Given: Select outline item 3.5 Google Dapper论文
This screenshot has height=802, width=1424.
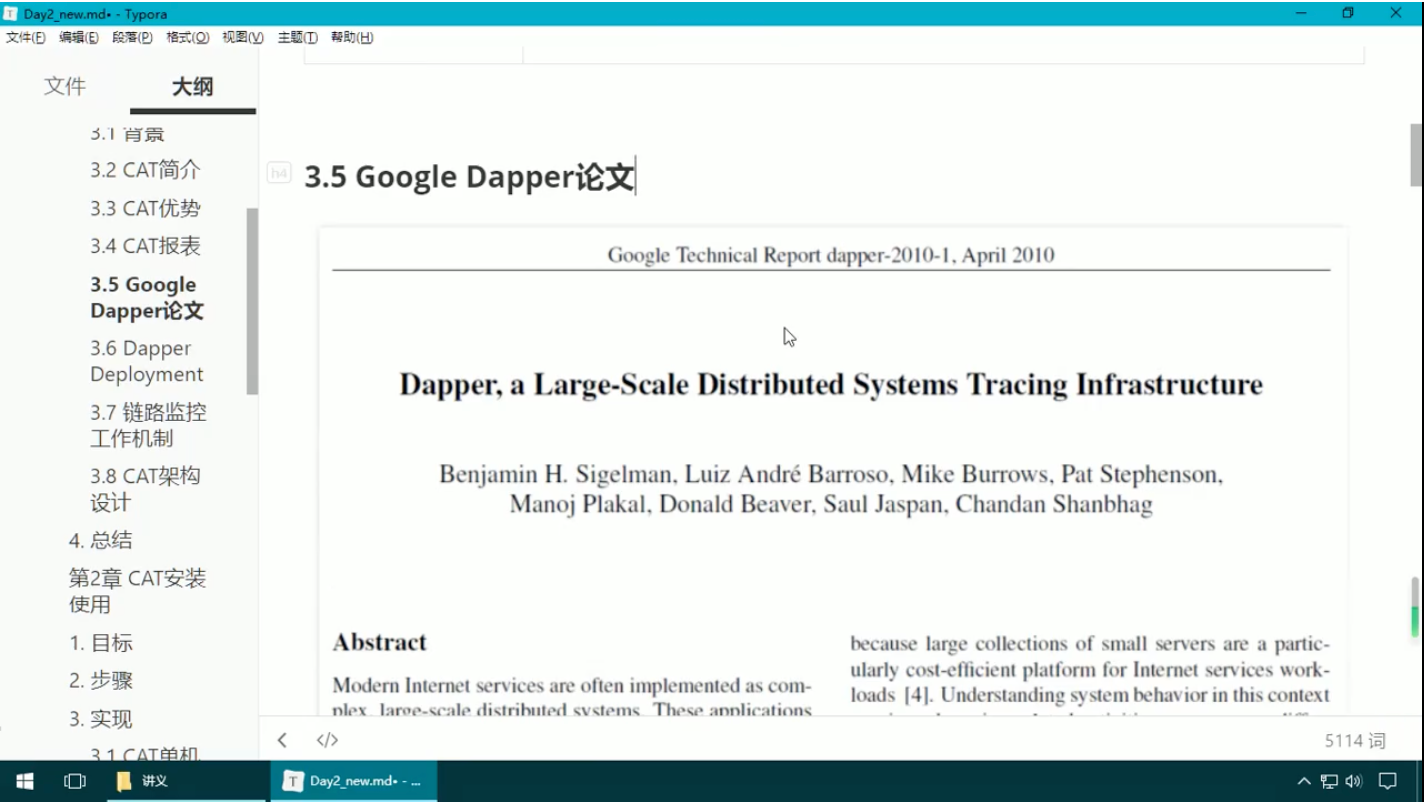Looking at the screenshot, I should point(147,298).
